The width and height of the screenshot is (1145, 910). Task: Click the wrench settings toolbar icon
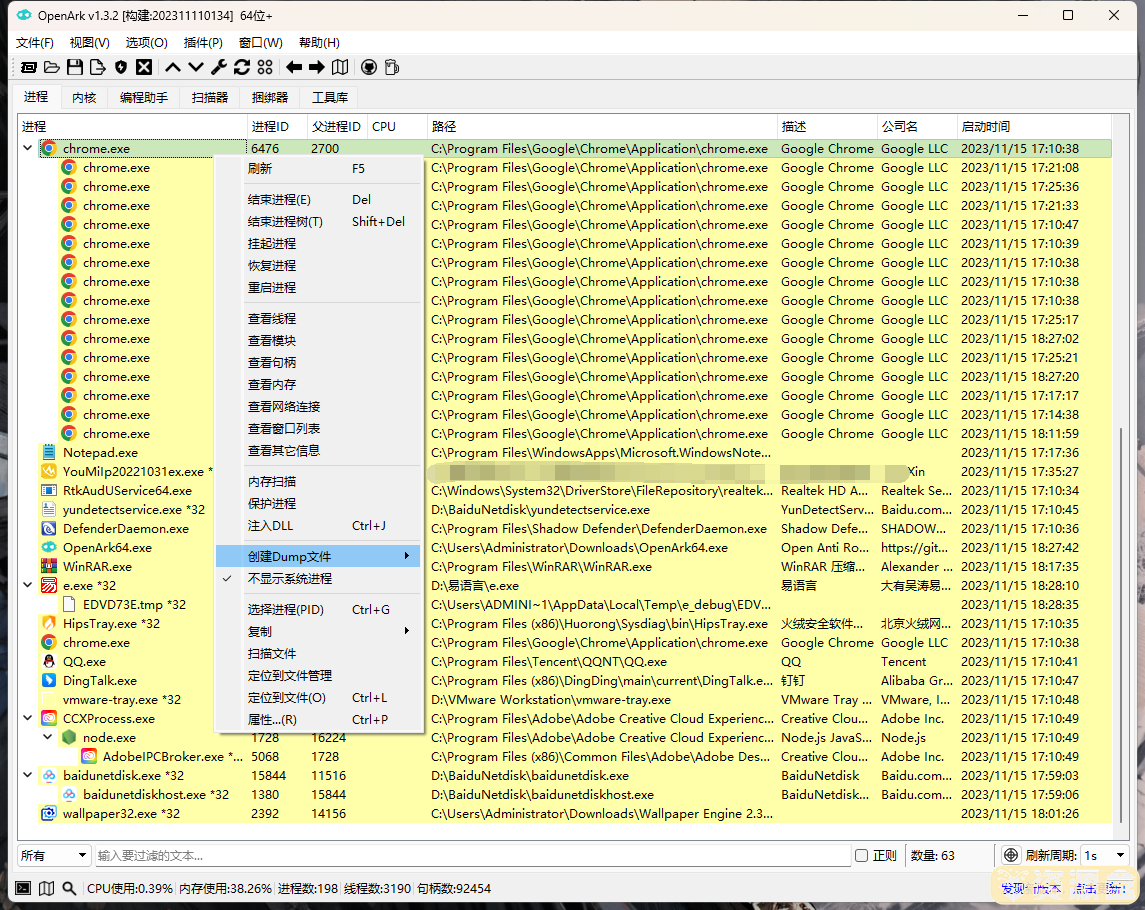click(x=218, y=67)
